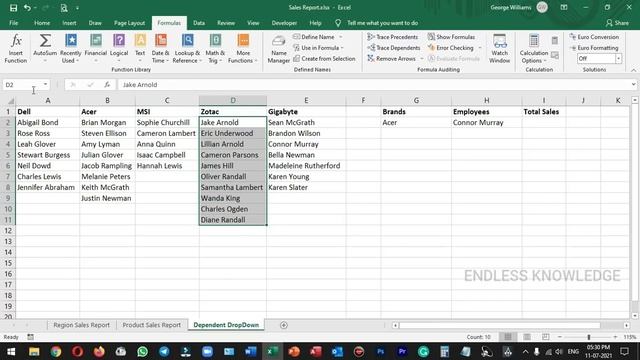Open the AutoSum function button
This screenshot has height=360, width=640.
[45, 48]
